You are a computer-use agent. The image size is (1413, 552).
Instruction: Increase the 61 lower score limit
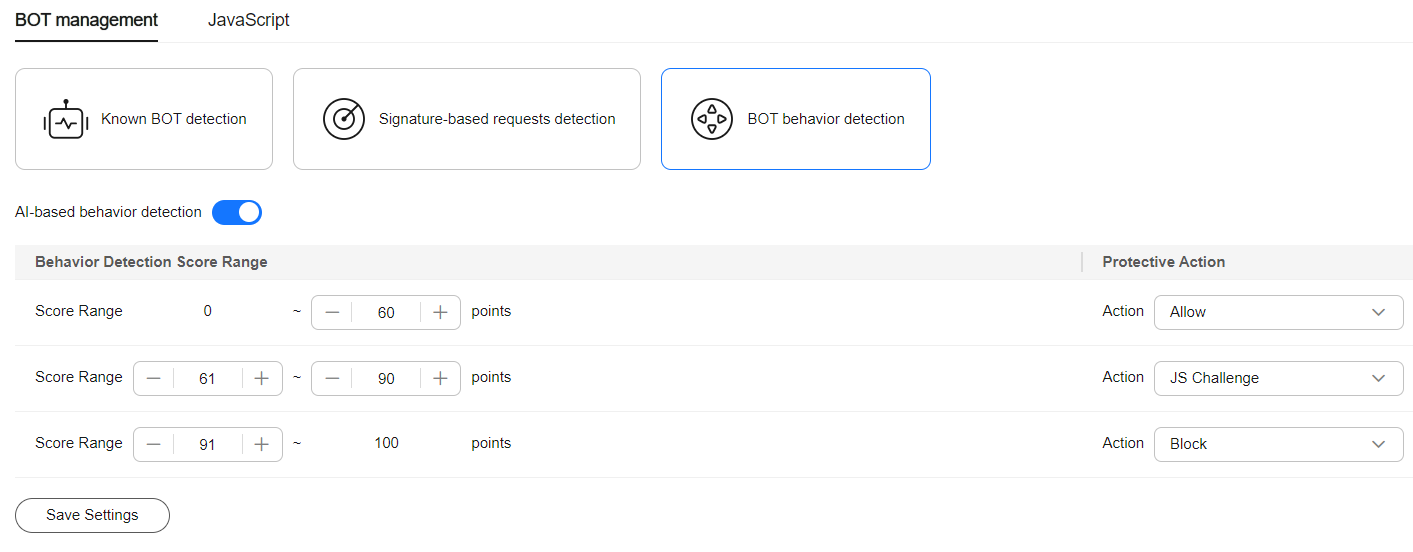pos(262,378)
